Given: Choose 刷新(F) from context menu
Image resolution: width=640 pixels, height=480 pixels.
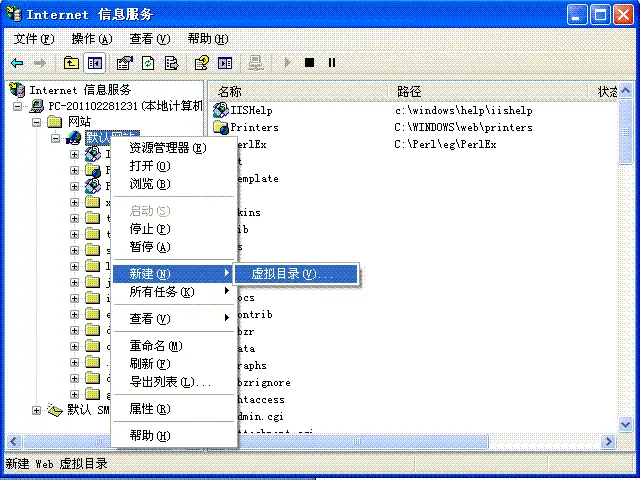Looking at the screenshot, I should point(174,364).
